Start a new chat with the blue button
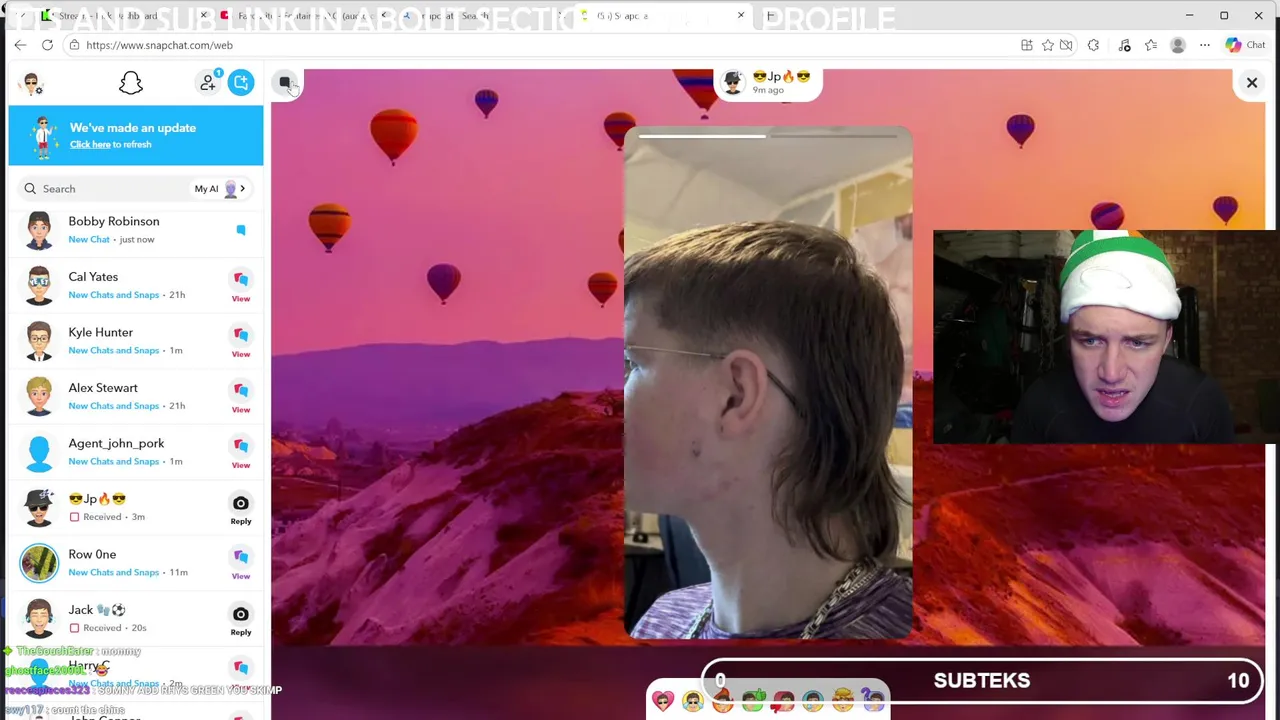This screenshot has height=720, width=1280. click(x=241, y=83)
